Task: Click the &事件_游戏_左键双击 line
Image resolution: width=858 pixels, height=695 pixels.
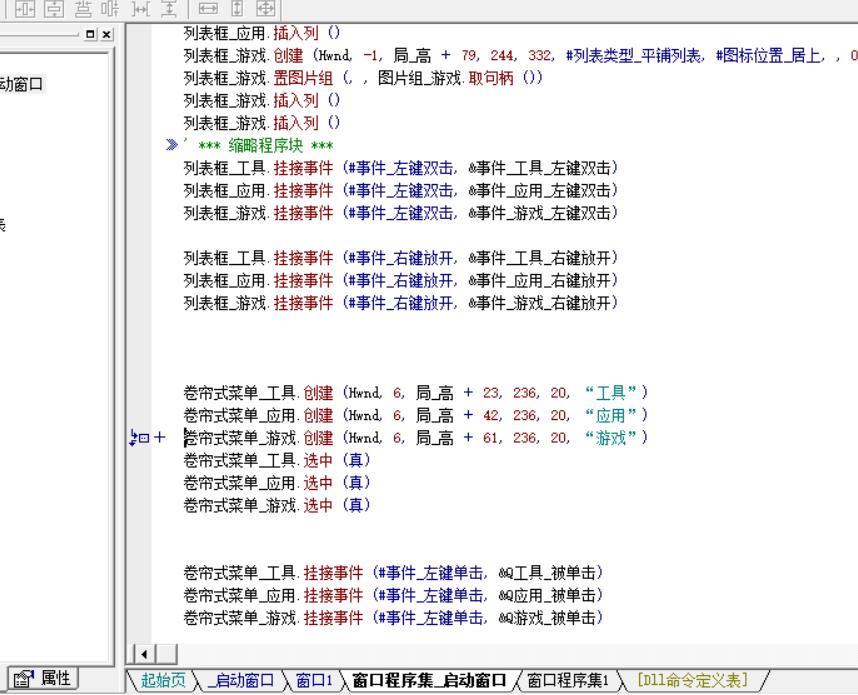Action: coord(401,212)
